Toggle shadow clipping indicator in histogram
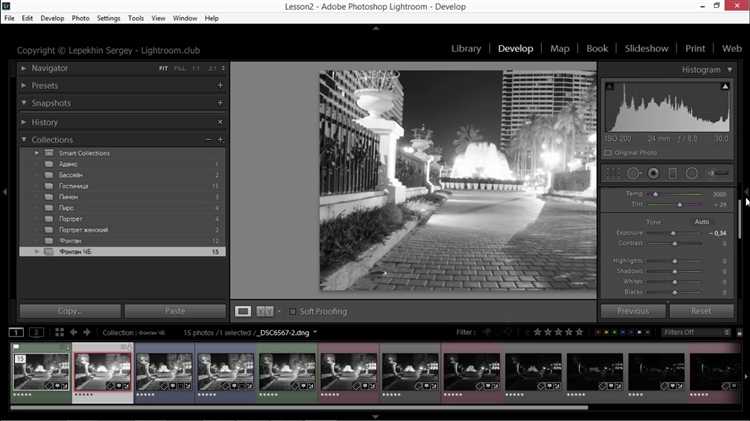Image resolution: width=750 pixels, height=421 pixels. click(x=609, y=88)
